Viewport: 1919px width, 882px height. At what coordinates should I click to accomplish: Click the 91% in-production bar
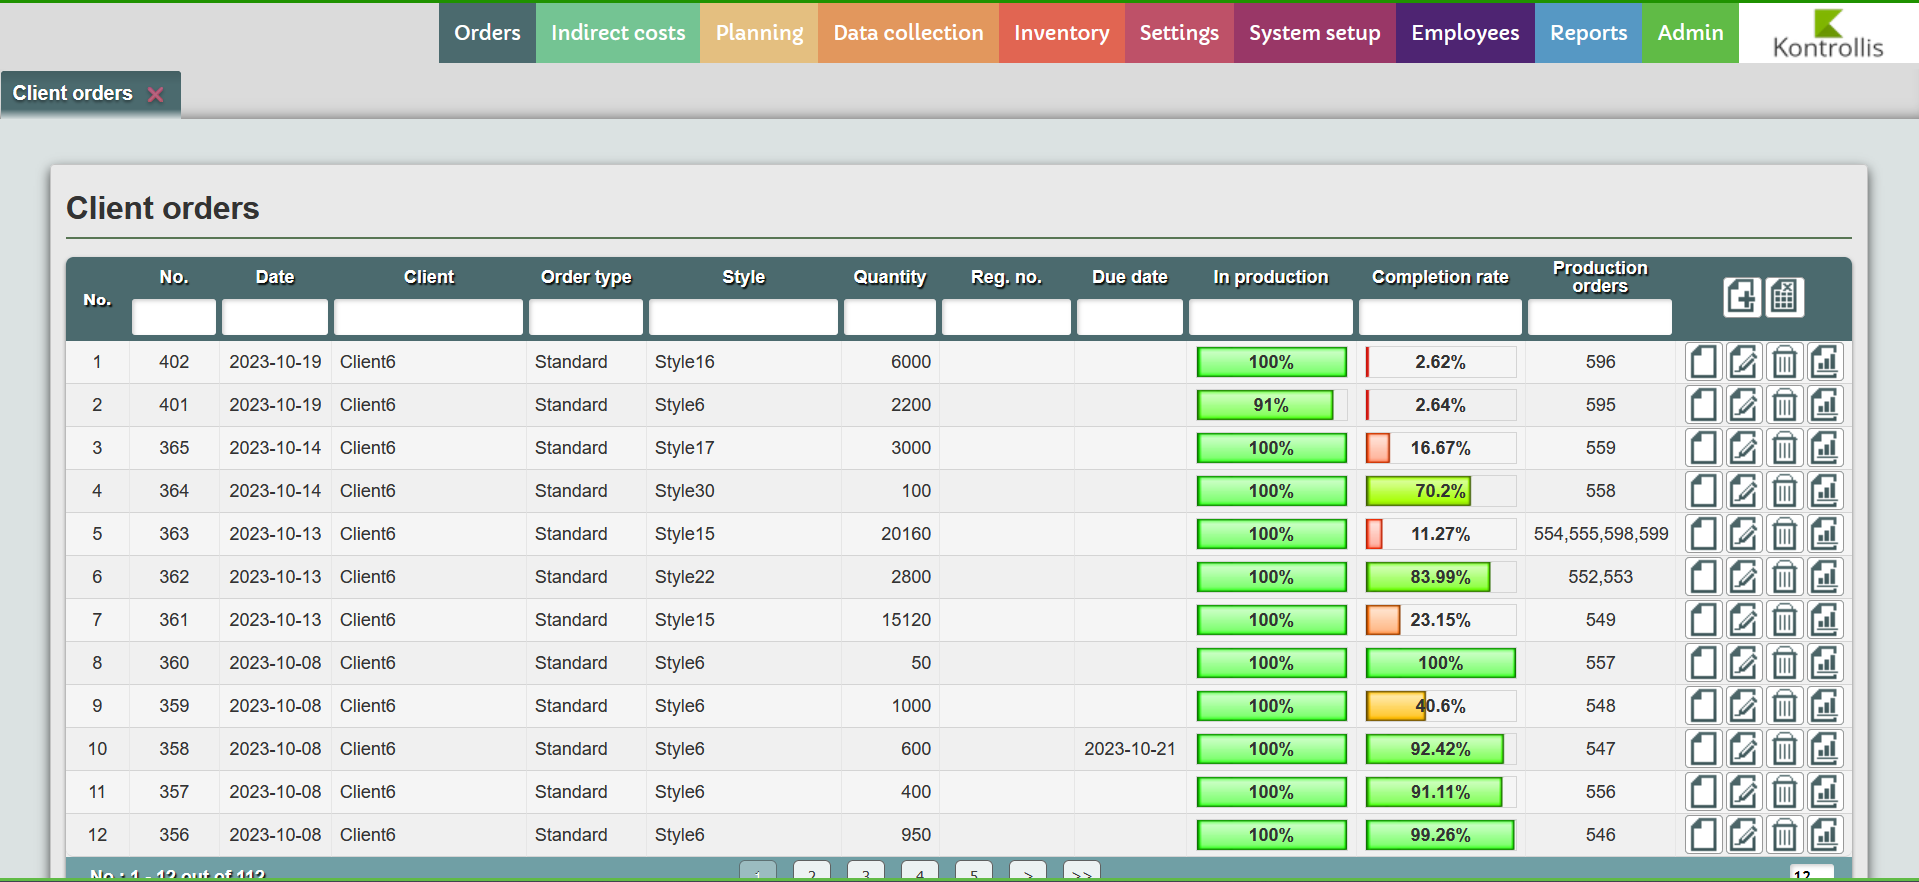tap(1271, 405)
